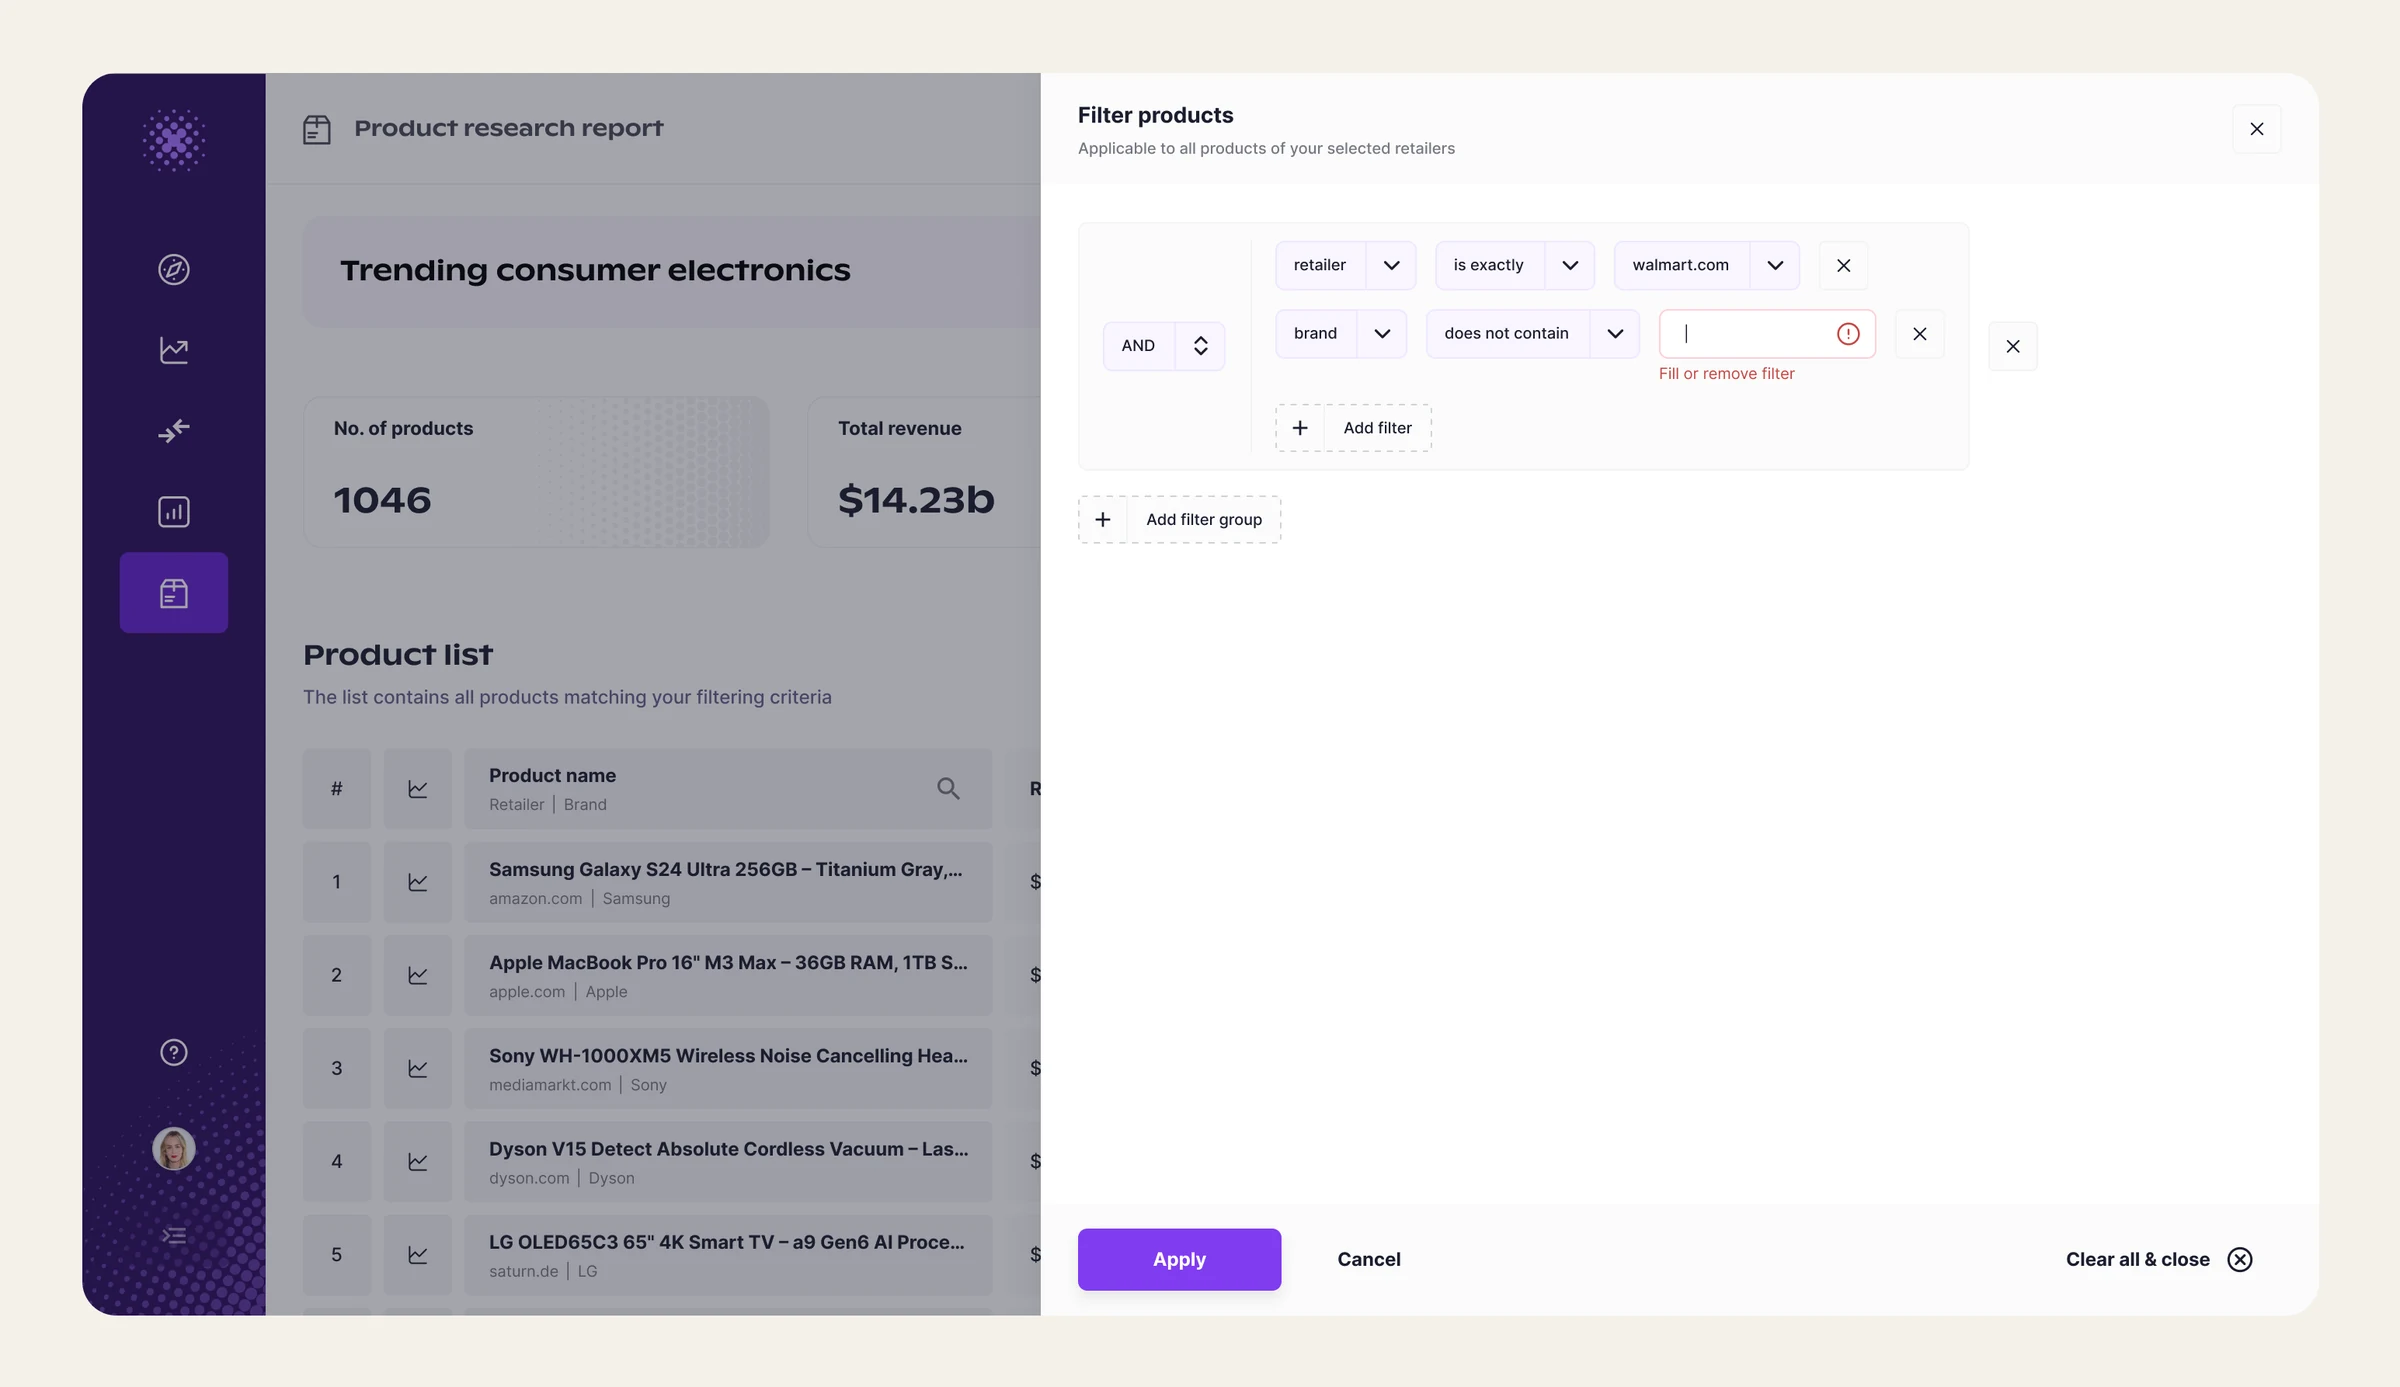Click the # column header
The height and width of the screenshot is (1387, 2400).
tap(337, 789)
